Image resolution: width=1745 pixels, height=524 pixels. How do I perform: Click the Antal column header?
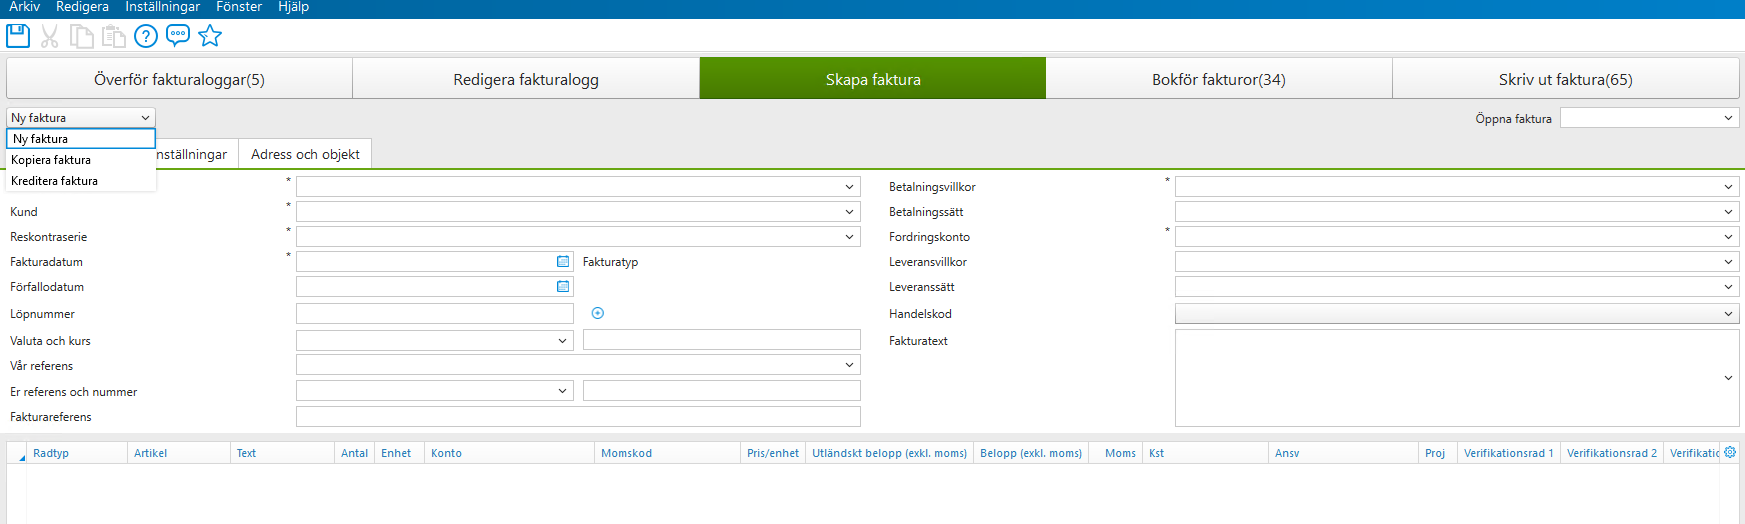coord(355,453)
